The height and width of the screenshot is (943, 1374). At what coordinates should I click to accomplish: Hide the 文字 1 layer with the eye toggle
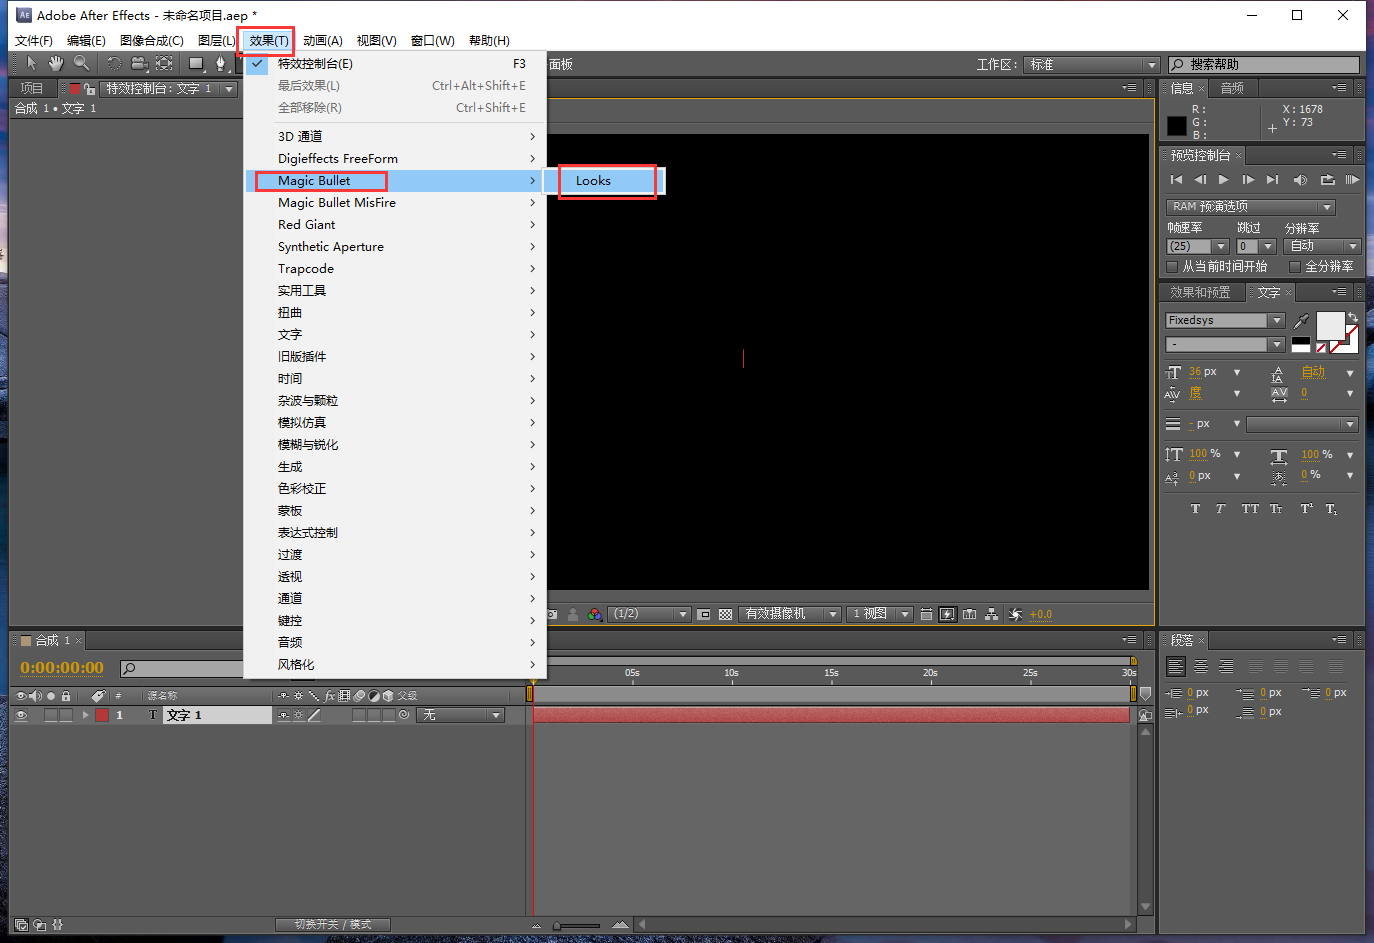pyautogui.click(x=20, y=715)
